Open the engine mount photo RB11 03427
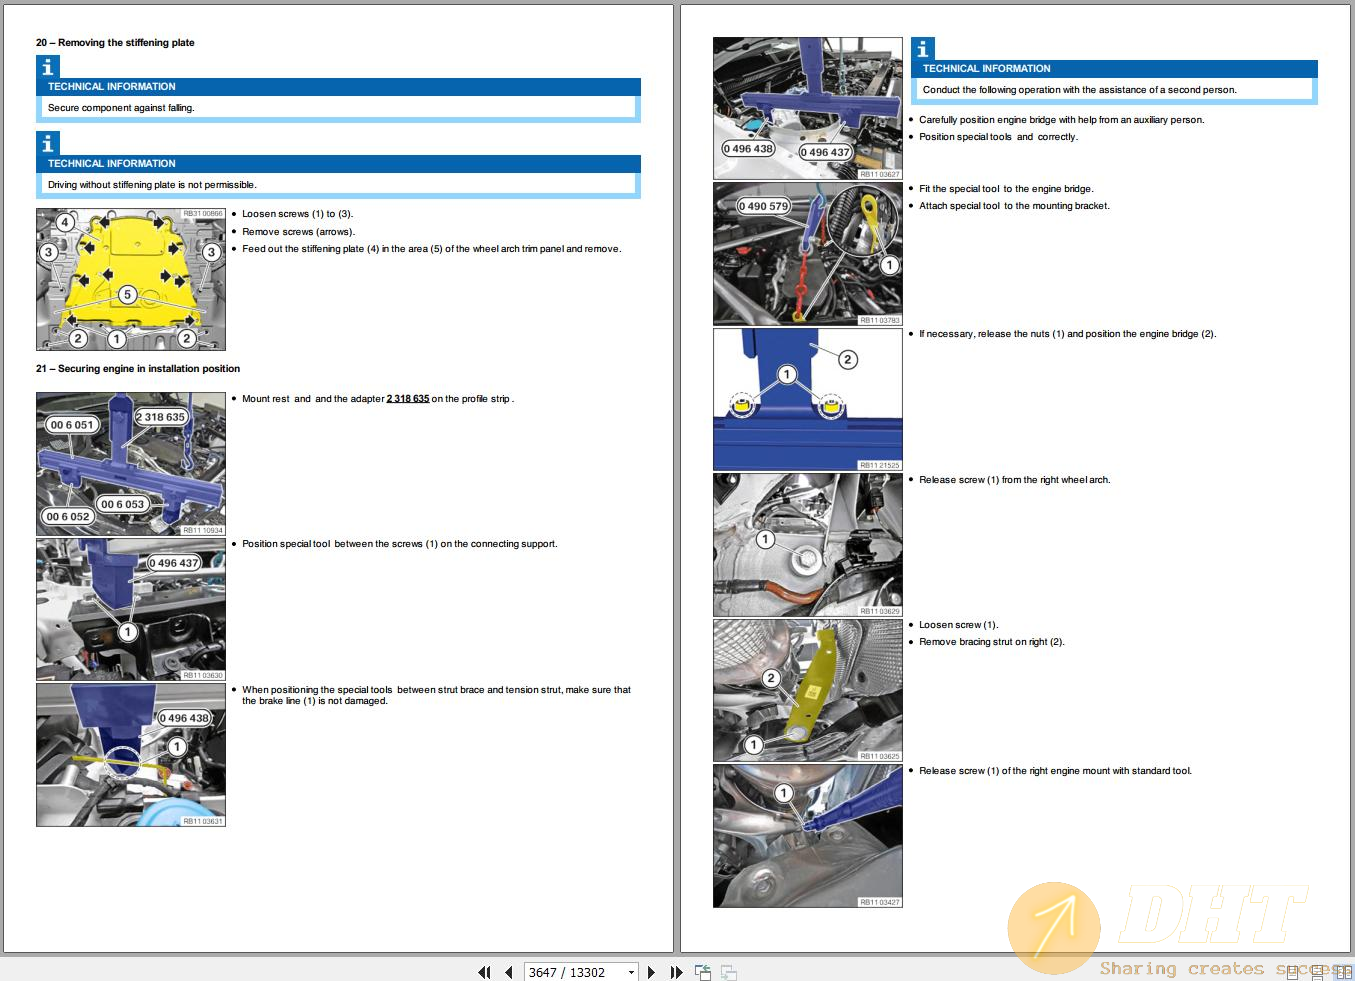The image size is (1355, 981). click(x=808, y=836)
